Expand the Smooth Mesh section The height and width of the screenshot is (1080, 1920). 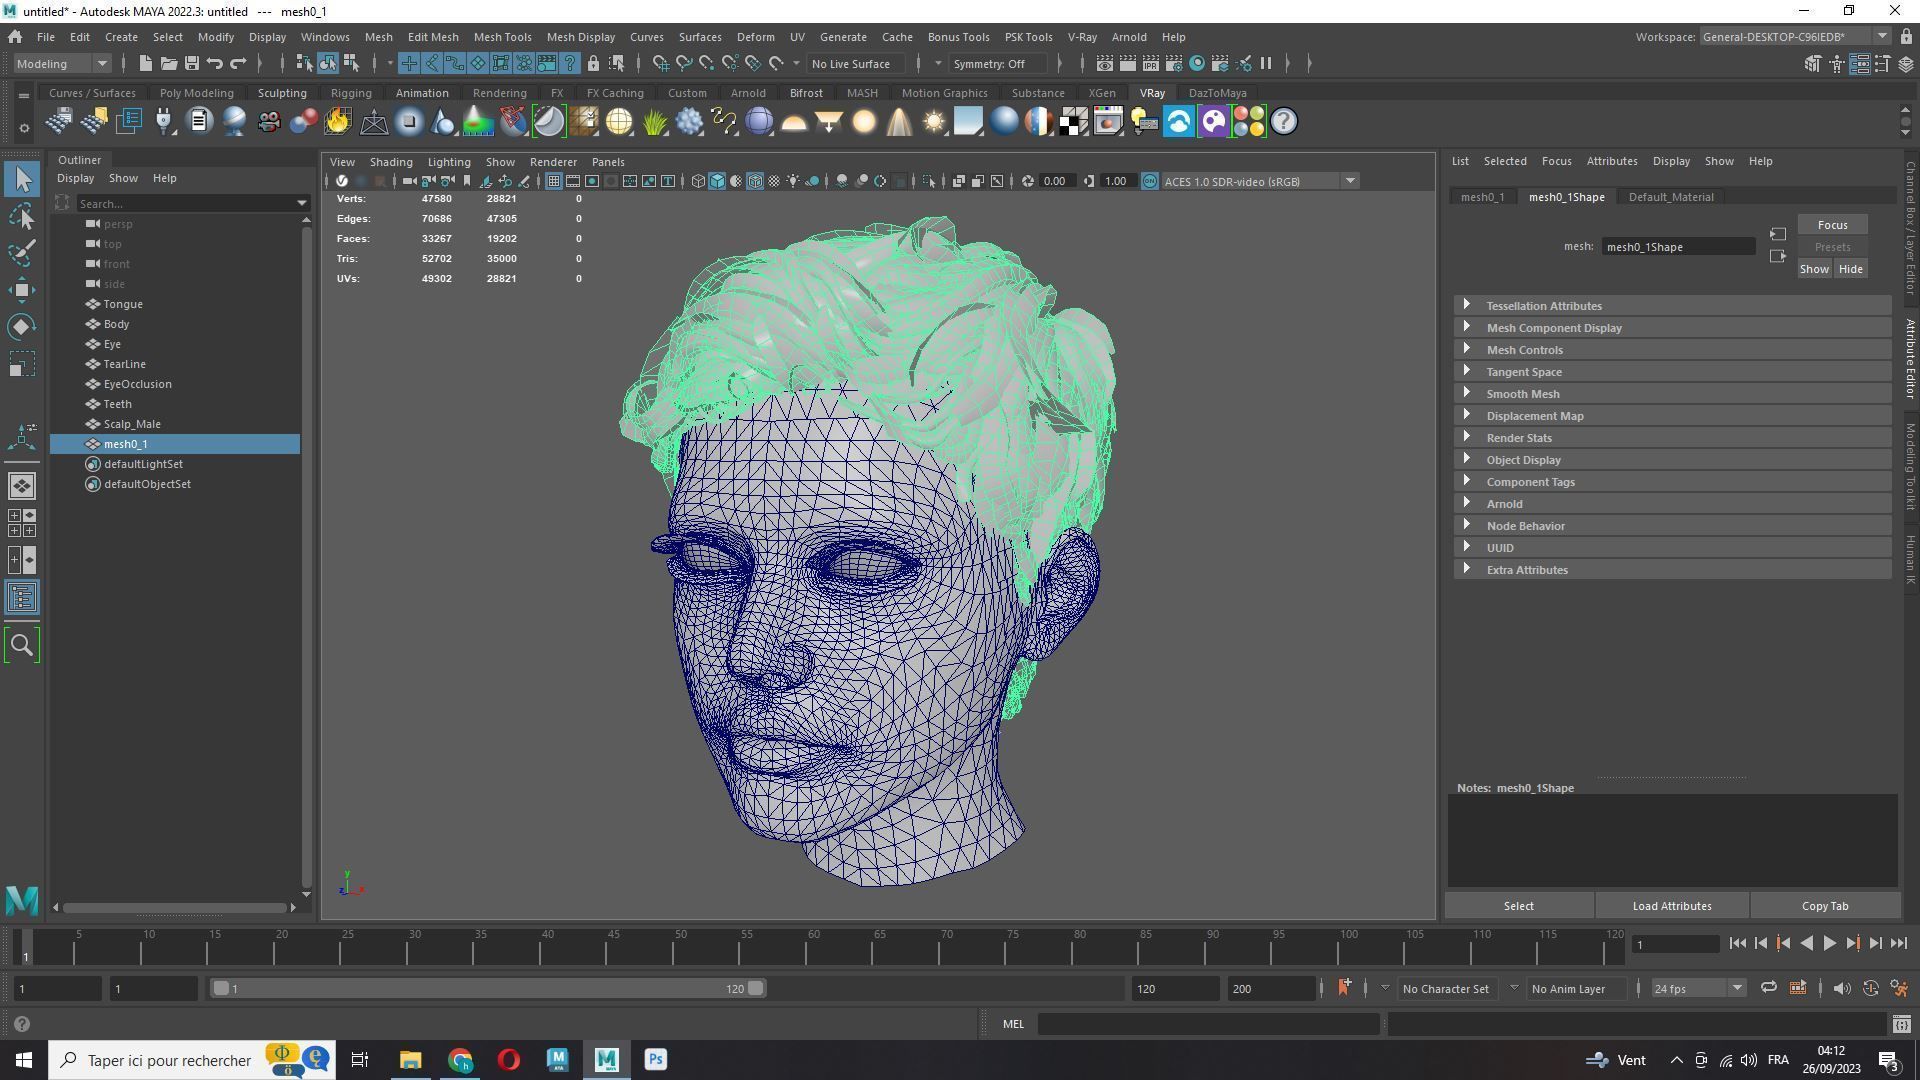(1672, 394)
